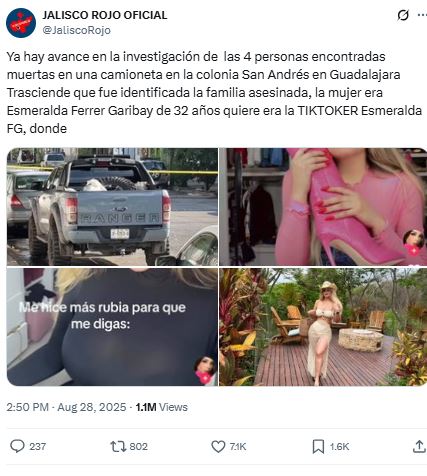
Task: Click the reply speech bubble icon
Action: 17,446
